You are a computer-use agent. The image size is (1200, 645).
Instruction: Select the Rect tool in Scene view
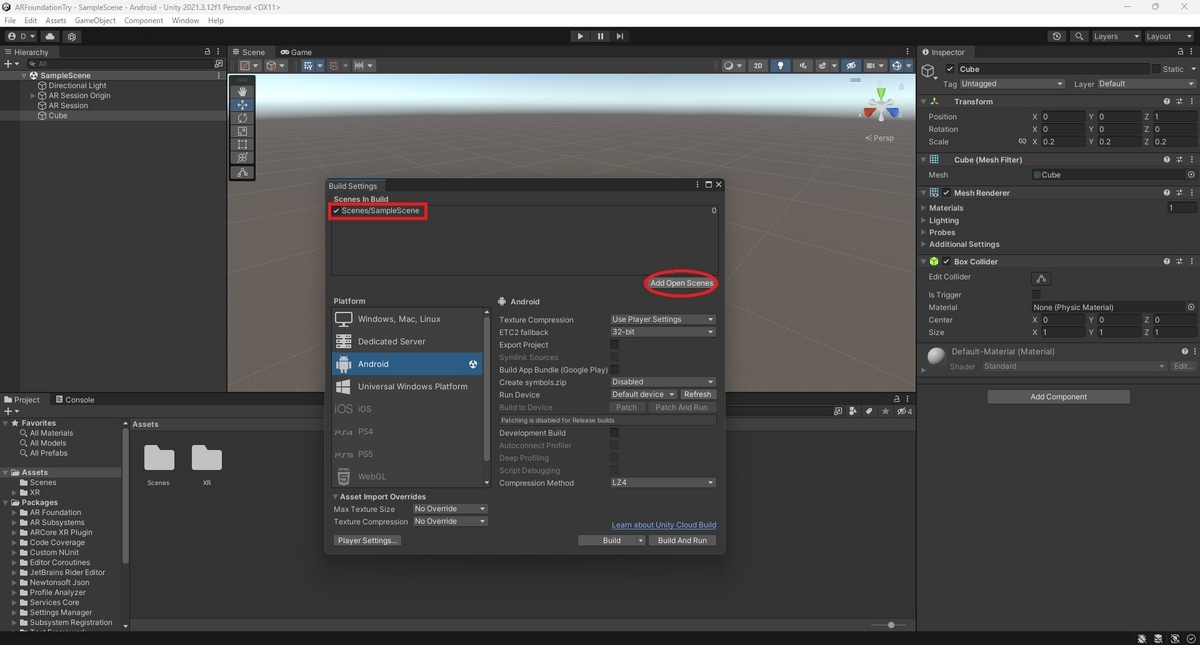(242, 144)
